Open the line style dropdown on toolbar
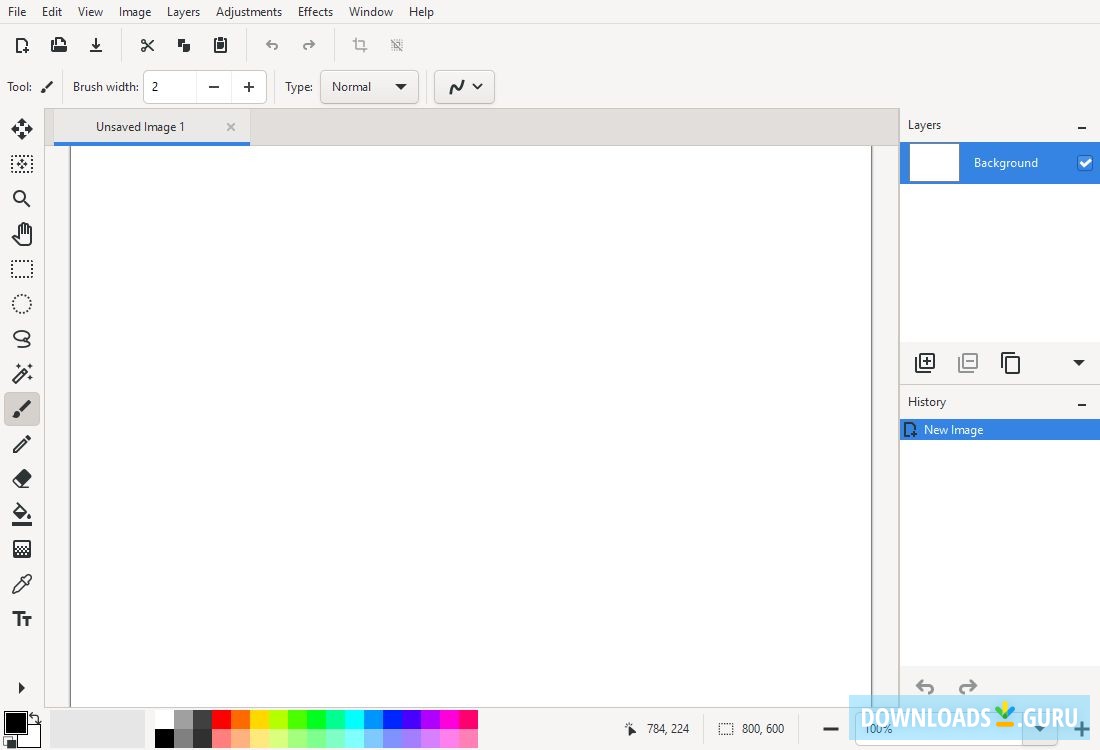Viewport: 1100px width, 750px height. (x=463, y=87)
